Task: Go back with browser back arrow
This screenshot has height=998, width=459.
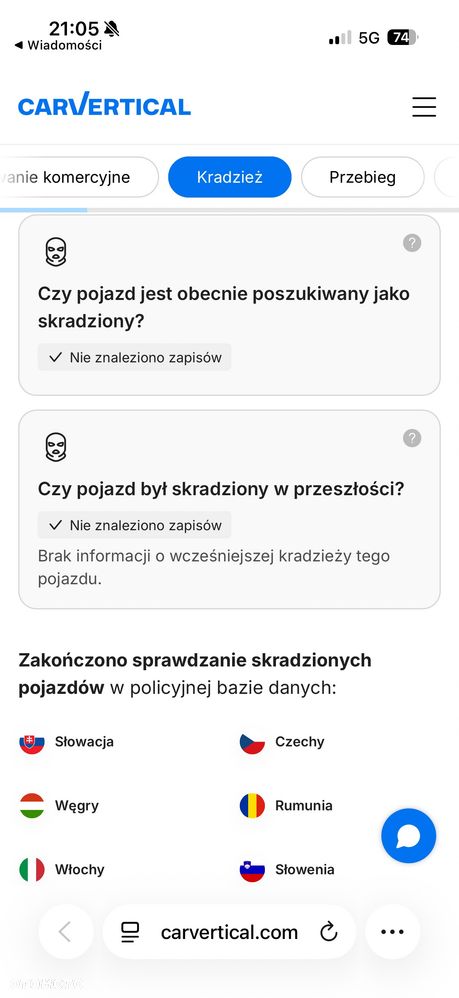Action: pos(66,932)
